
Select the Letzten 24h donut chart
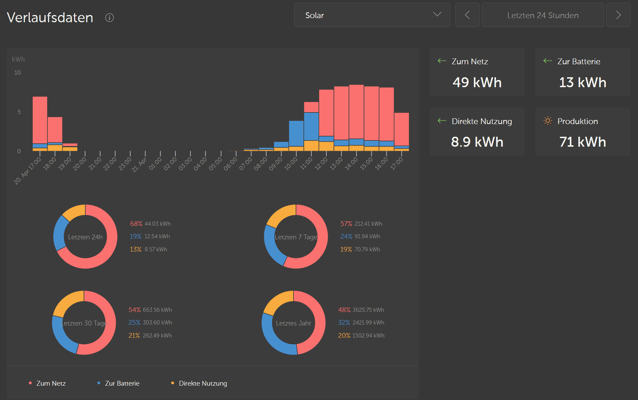pyautogui.click(x=85, y=236)
